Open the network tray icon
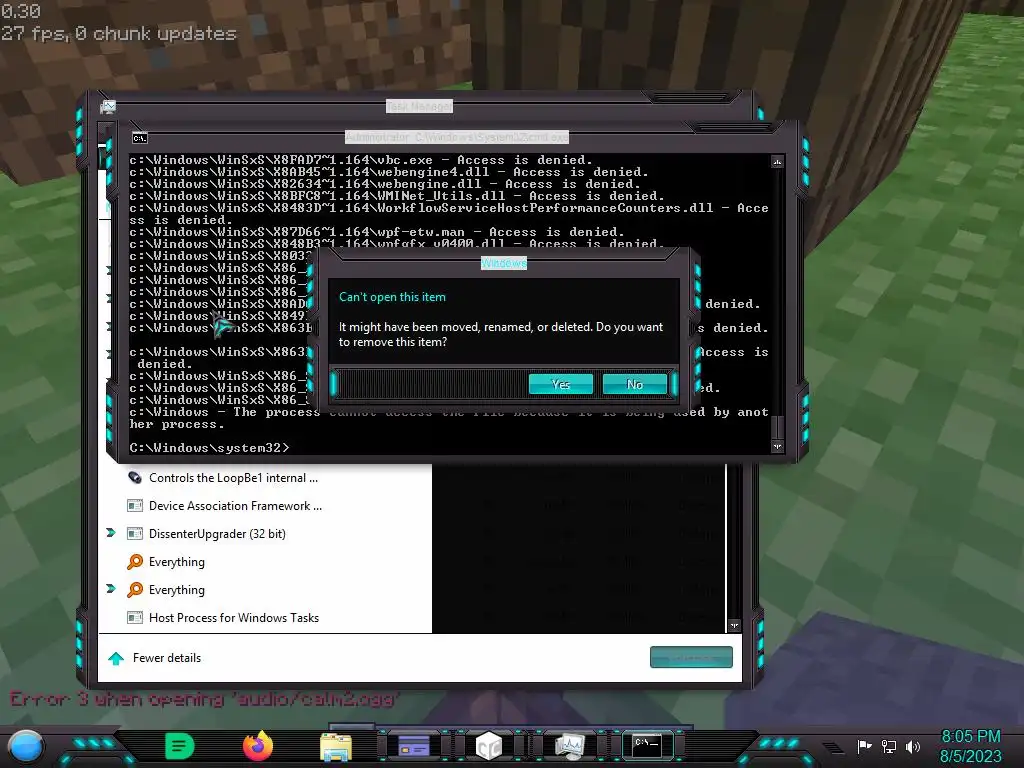Image resolution: width=1024 pixels, height=768 pixels. pos(889,746)
